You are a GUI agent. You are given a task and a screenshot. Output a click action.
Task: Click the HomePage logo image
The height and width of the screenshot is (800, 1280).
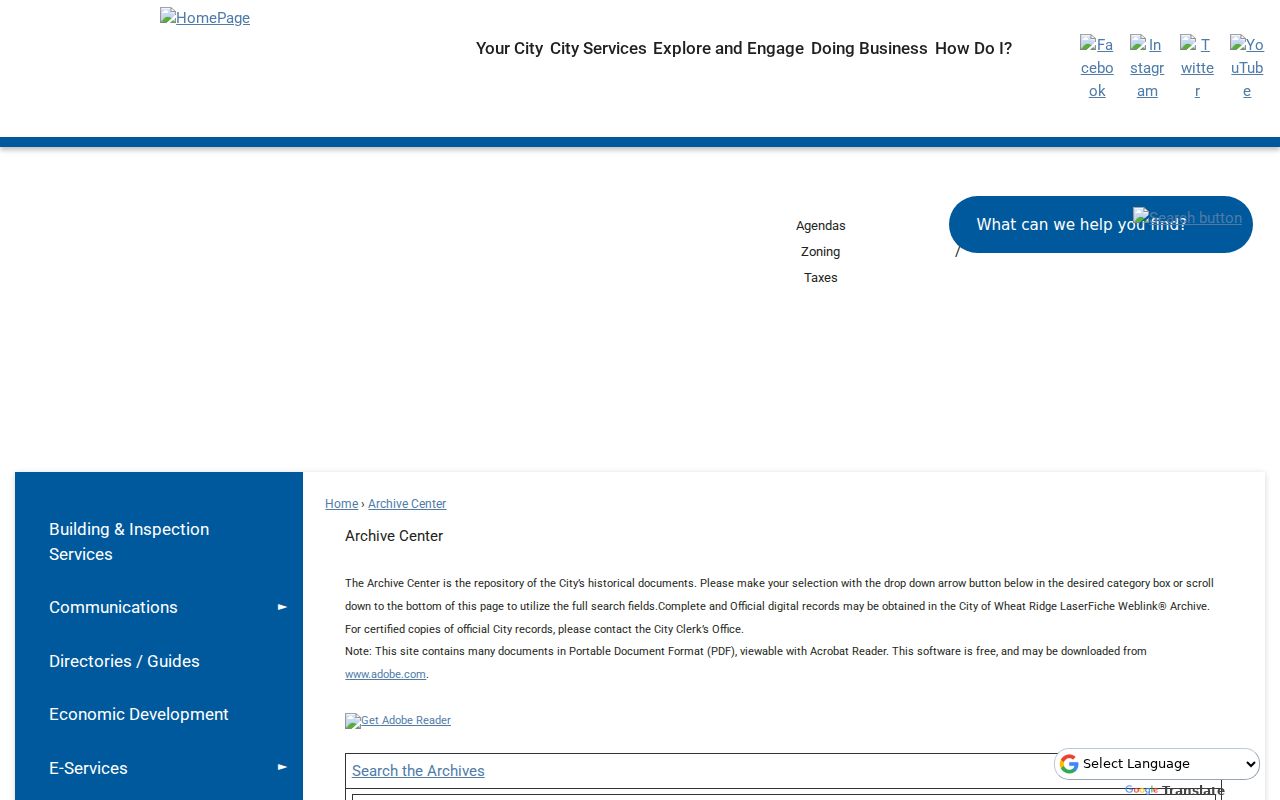point(205,17)
